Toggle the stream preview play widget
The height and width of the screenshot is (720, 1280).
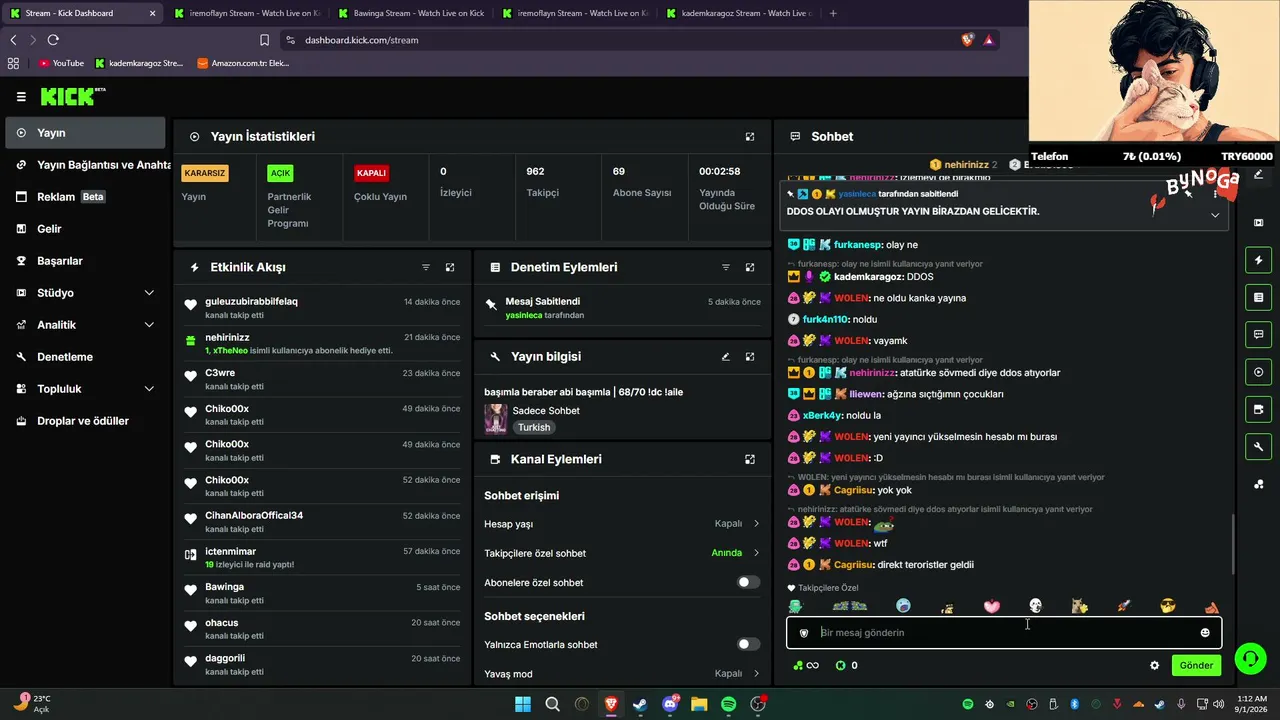(x=1258, y=372)
